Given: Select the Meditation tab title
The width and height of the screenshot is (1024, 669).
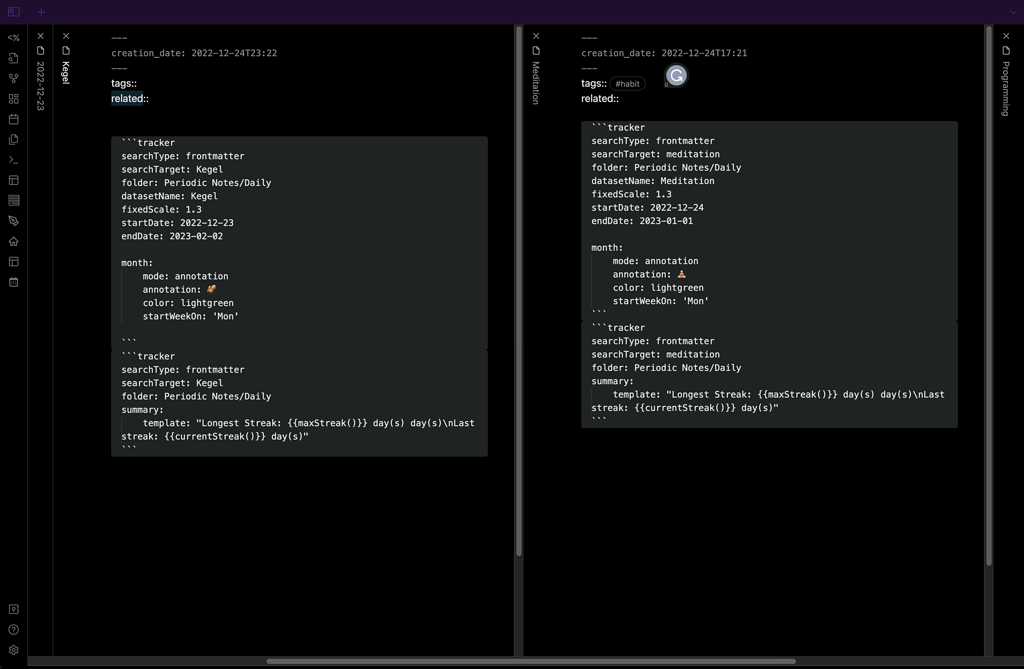Looking at the screenshot, I should coord(536,83).
